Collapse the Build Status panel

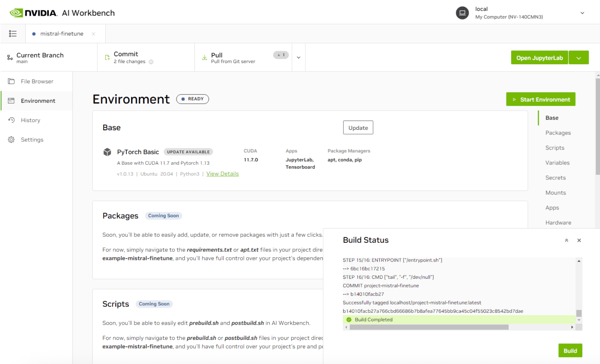566,240
